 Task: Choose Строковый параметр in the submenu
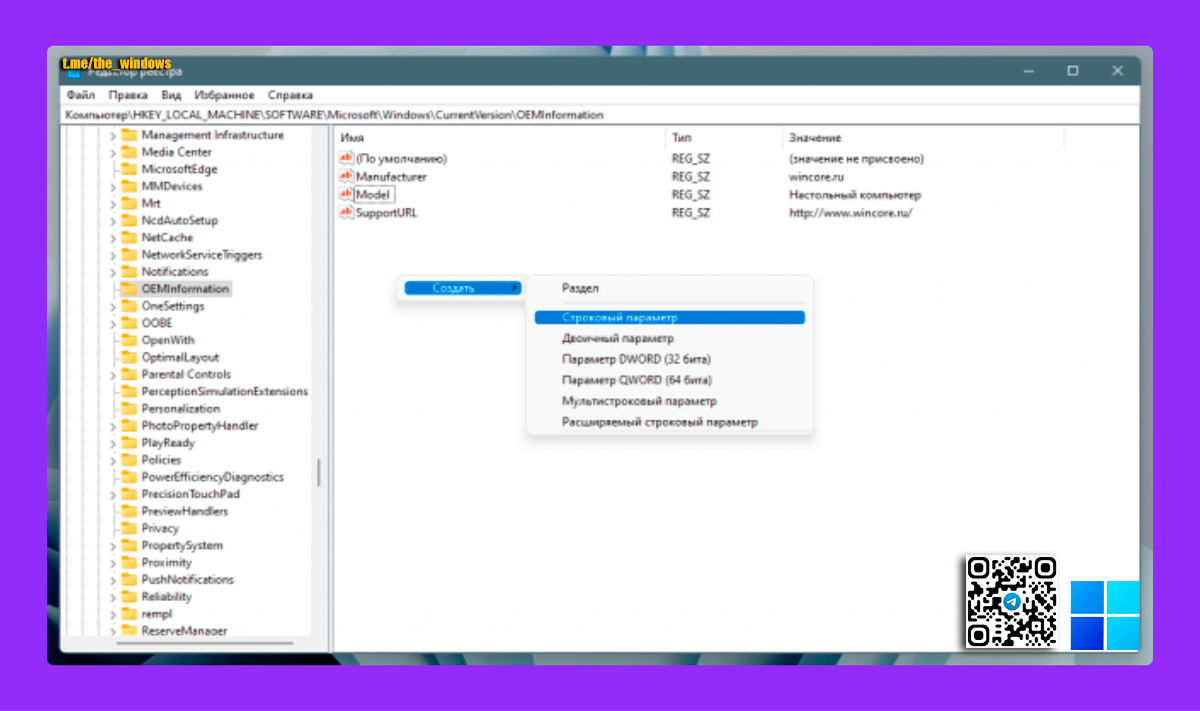tap(669, 317)
